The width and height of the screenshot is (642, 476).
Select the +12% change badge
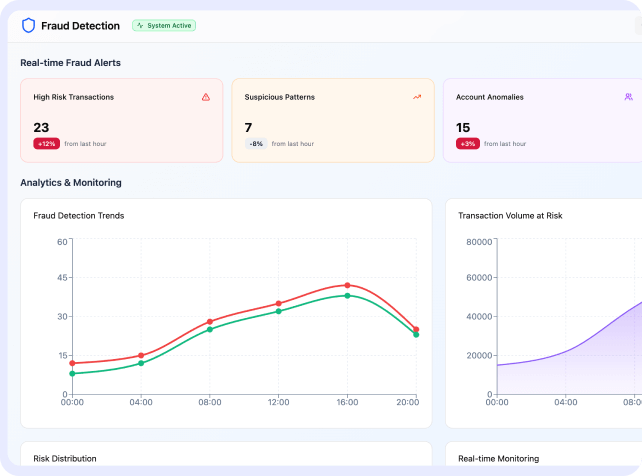tap(46, 144)
